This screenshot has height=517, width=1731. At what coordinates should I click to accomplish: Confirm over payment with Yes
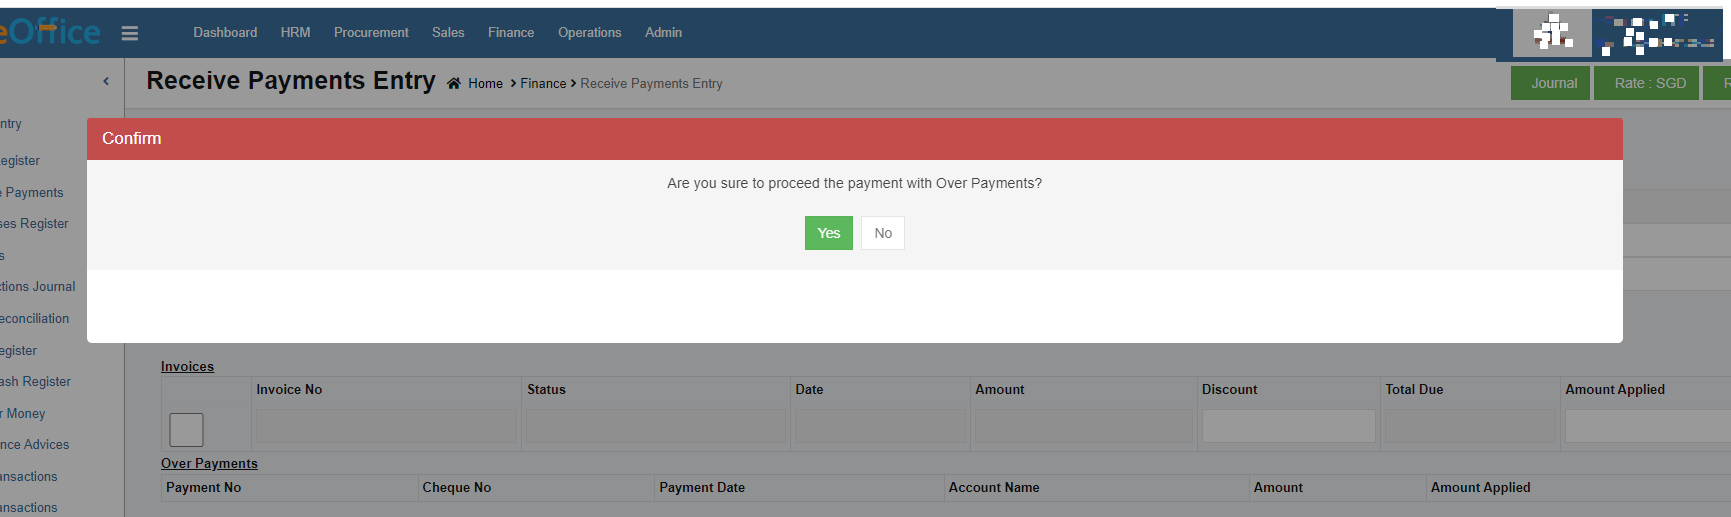[x=828, y=233]
